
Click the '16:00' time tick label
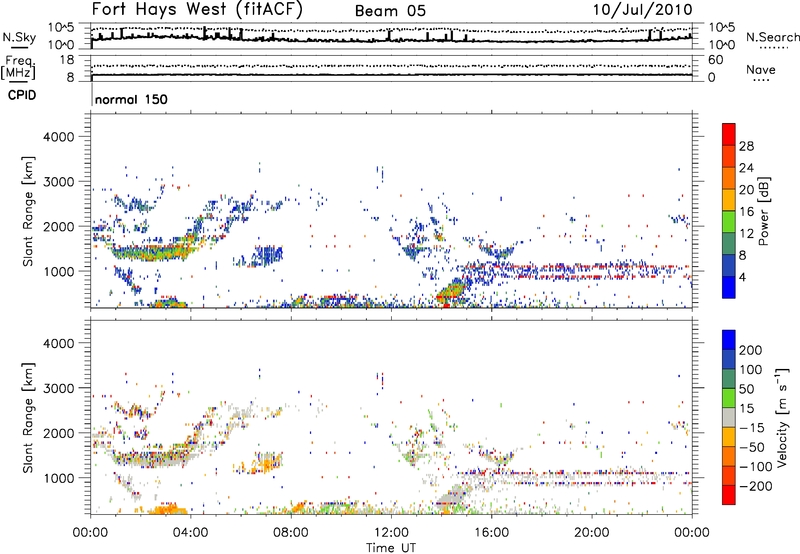(491, 533)
